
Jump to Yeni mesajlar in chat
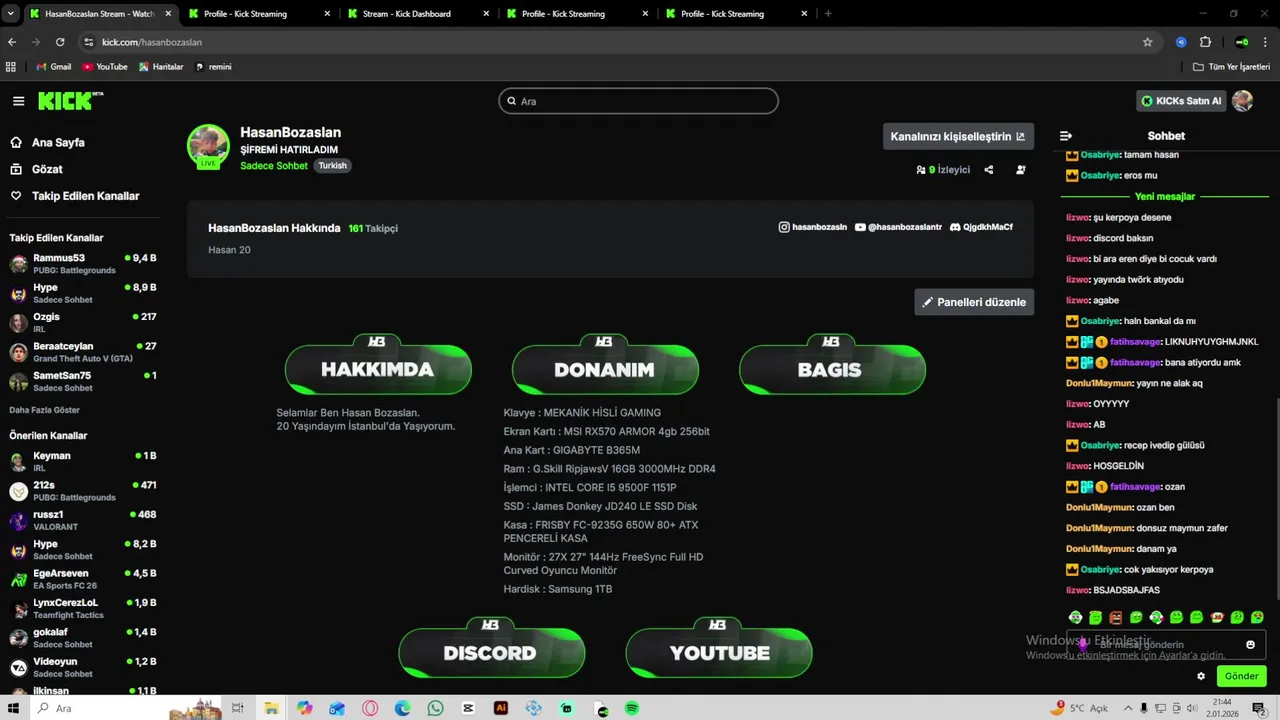tap(1165, 197)
